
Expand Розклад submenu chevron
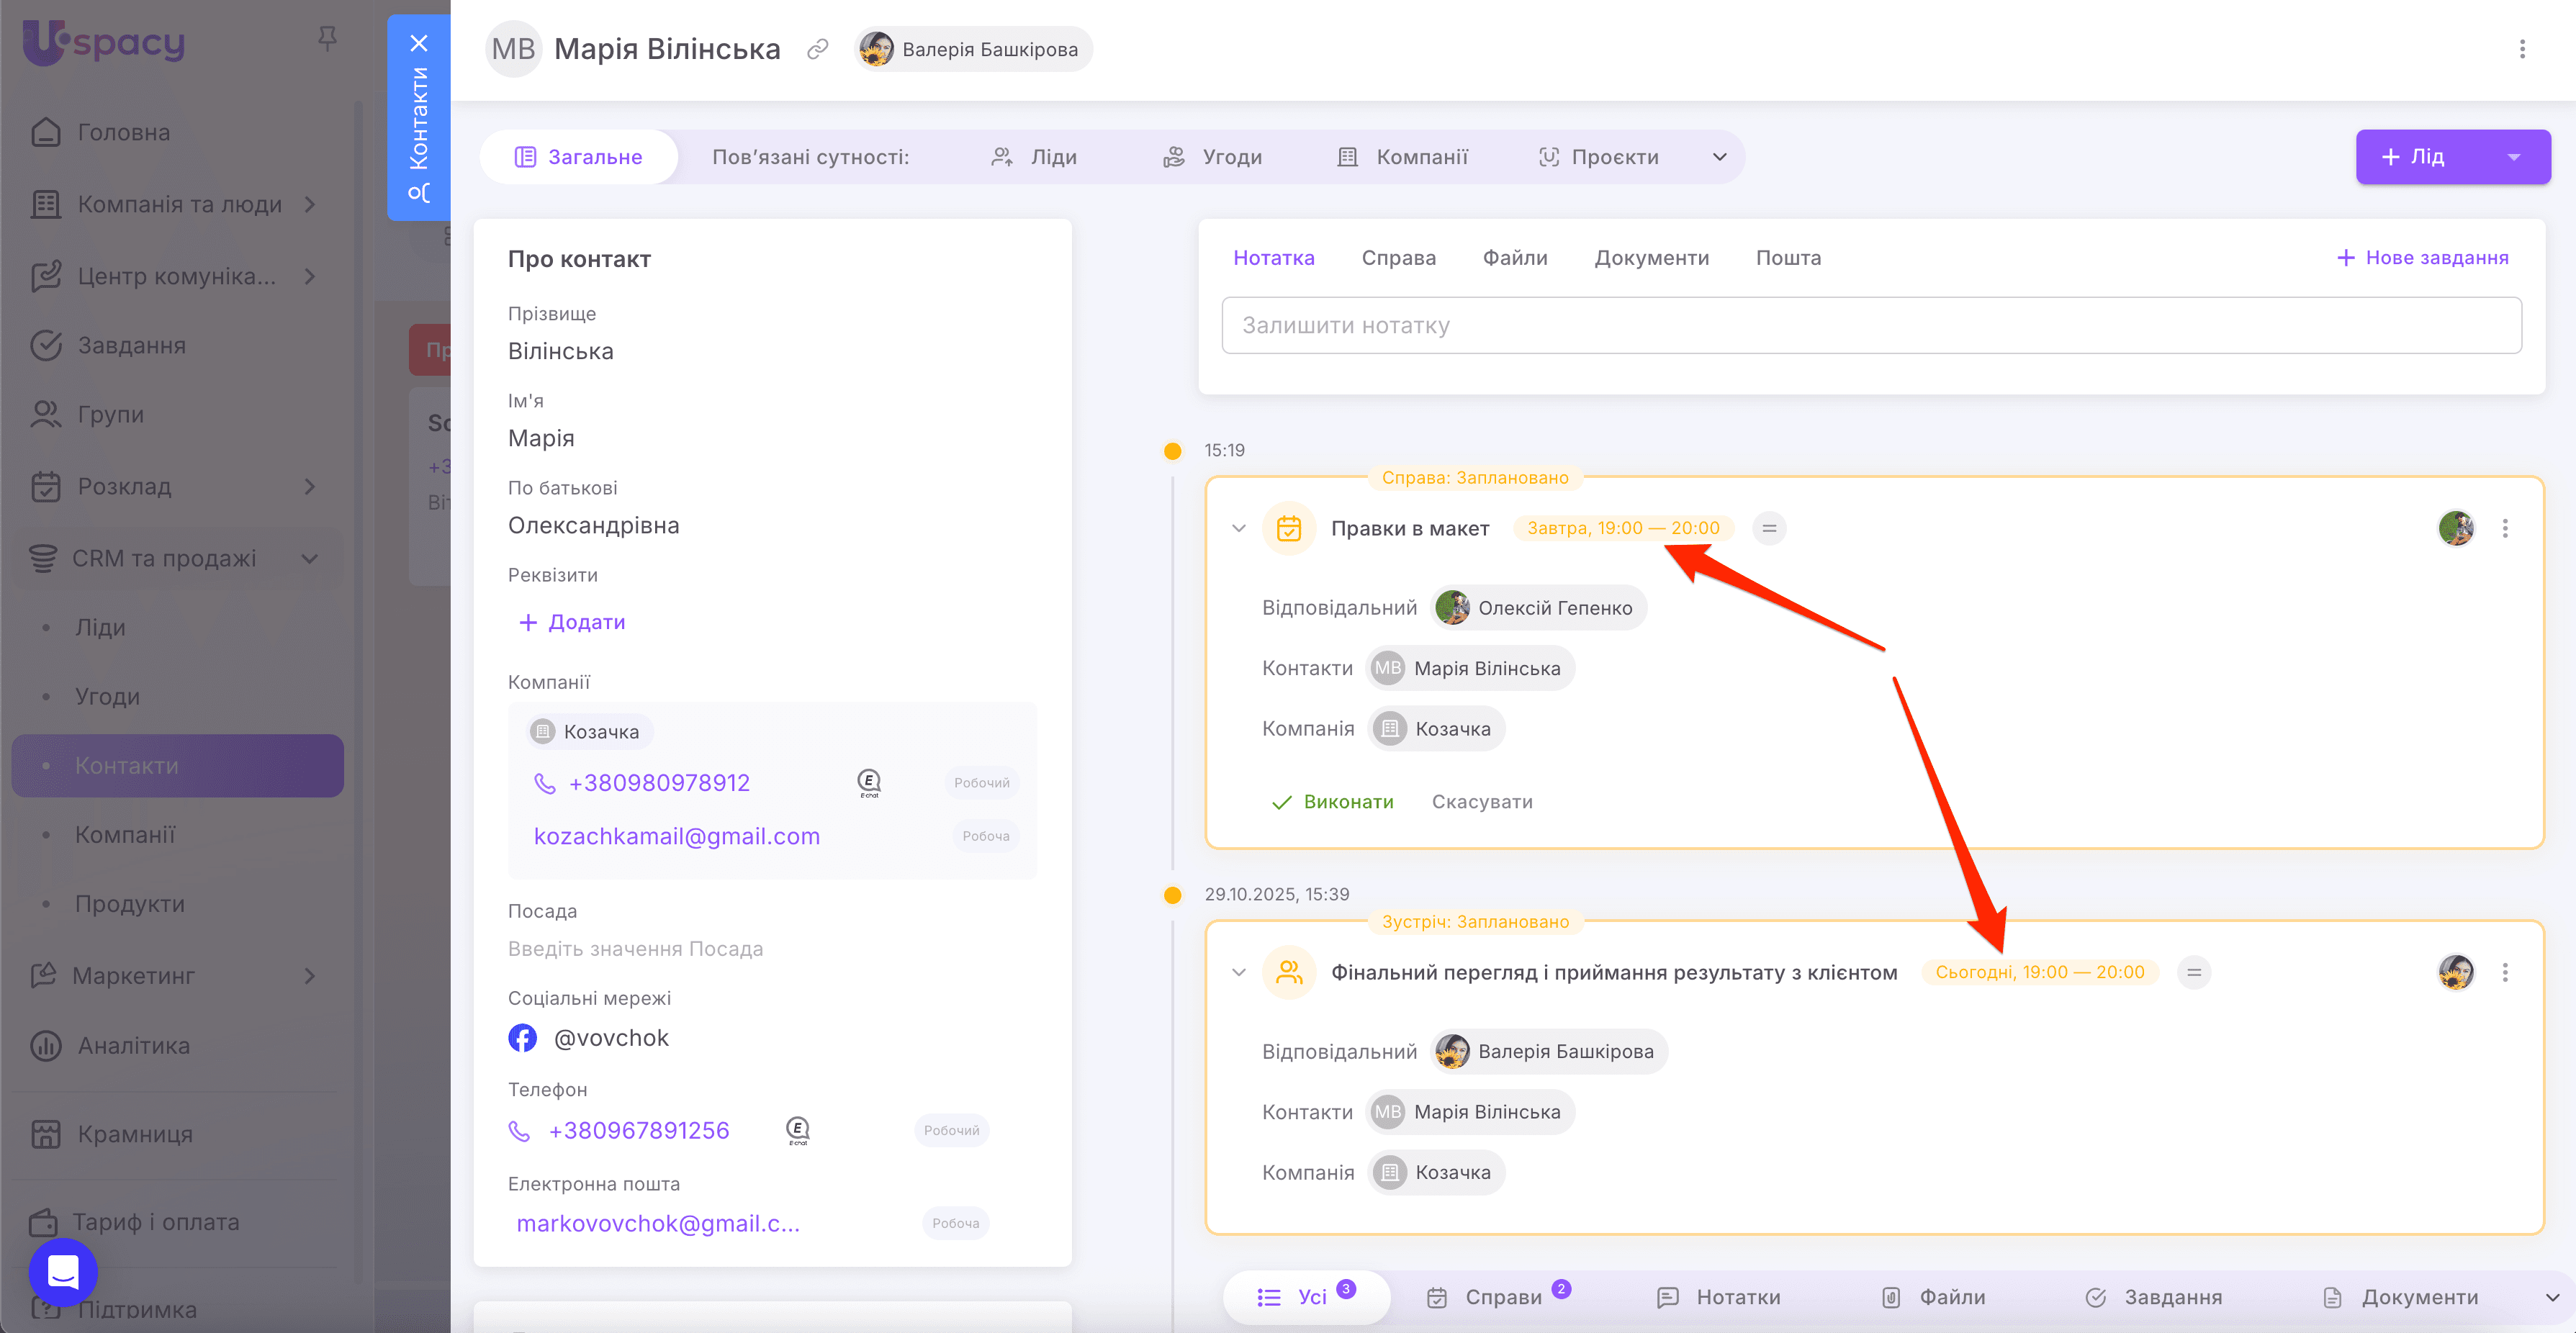click(310, 486)
